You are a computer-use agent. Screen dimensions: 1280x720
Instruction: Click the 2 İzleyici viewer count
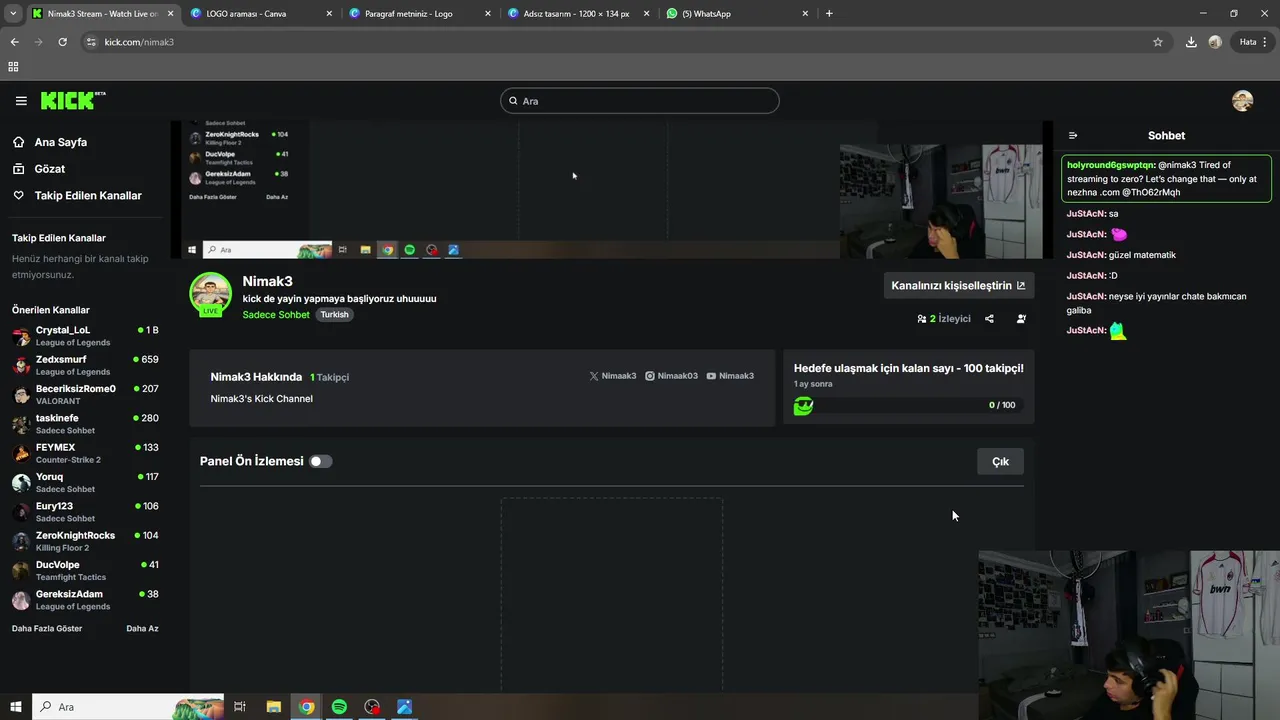click(x=944, y=319)
